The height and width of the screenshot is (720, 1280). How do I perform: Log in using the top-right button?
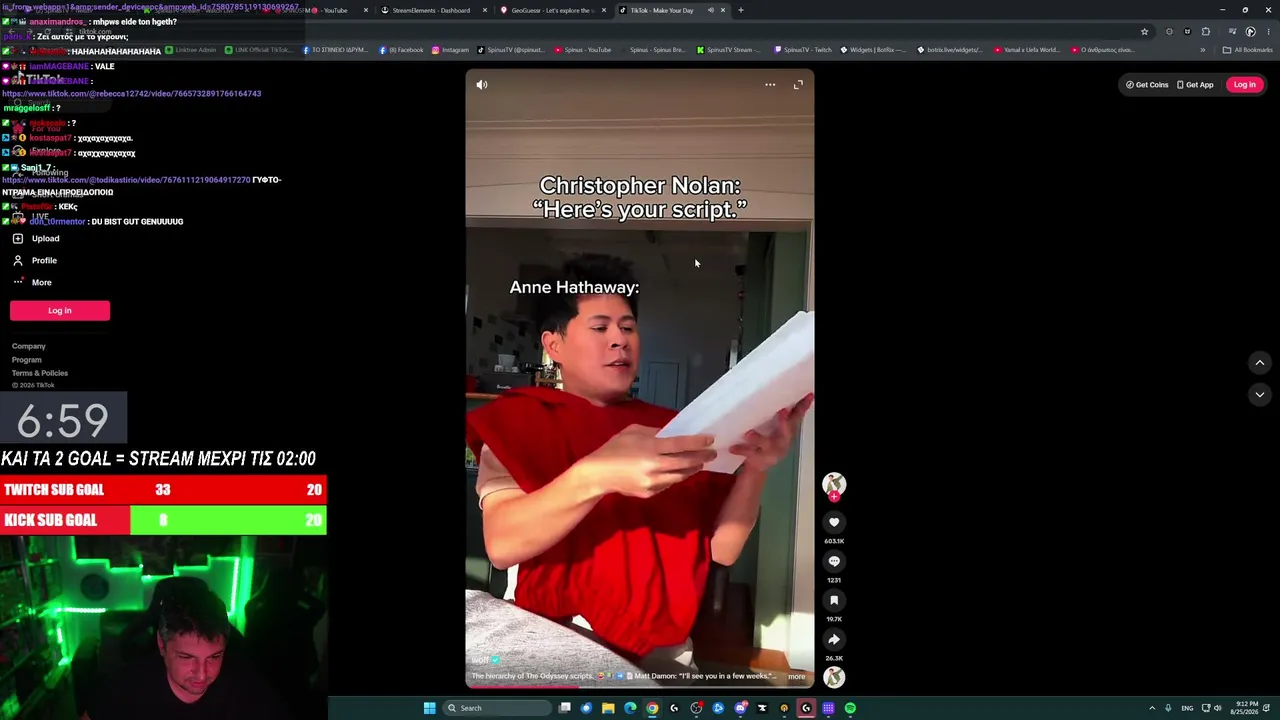coord(1245,85)
